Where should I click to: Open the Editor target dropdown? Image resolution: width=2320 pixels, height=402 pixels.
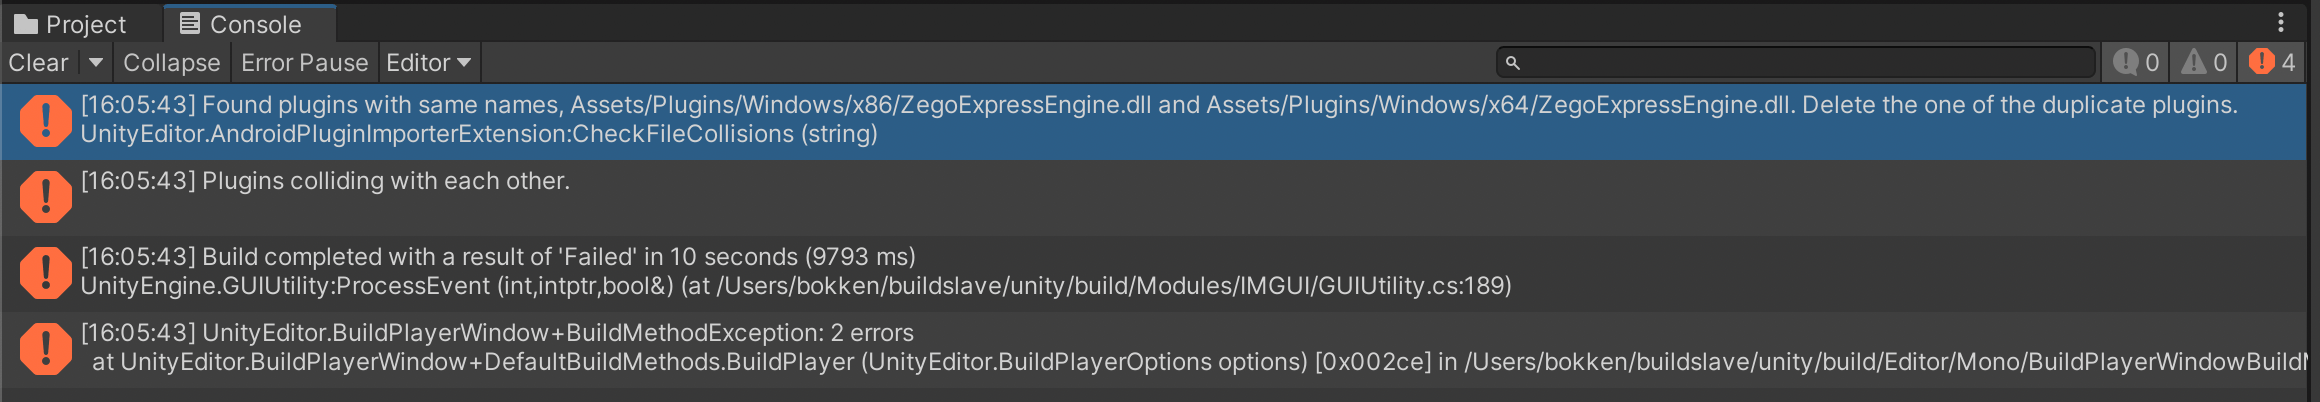(x=428, y=63)
